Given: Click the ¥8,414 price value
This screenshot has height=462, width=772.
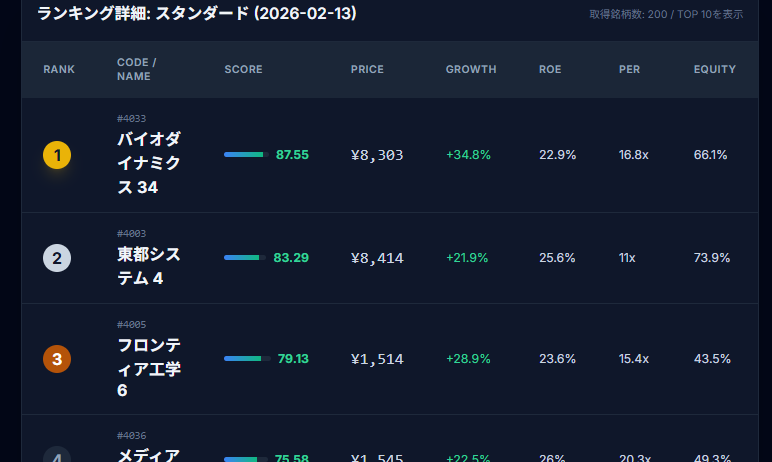Looking at the screenshot, I should [377, 258].
